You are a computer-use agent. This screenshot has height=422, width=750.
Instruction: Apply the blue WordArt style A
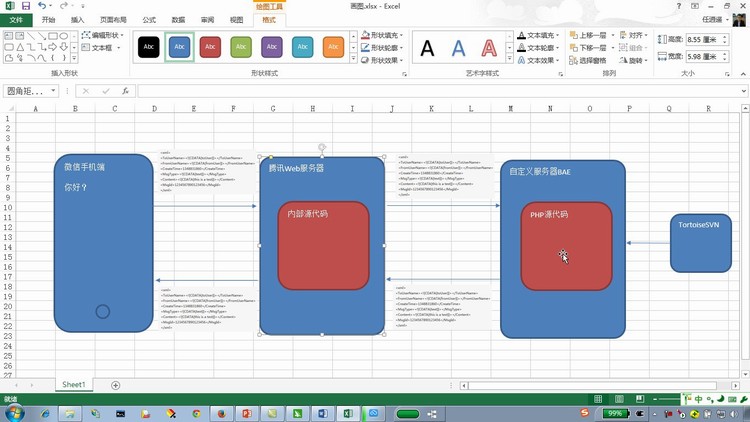point(458,48)
